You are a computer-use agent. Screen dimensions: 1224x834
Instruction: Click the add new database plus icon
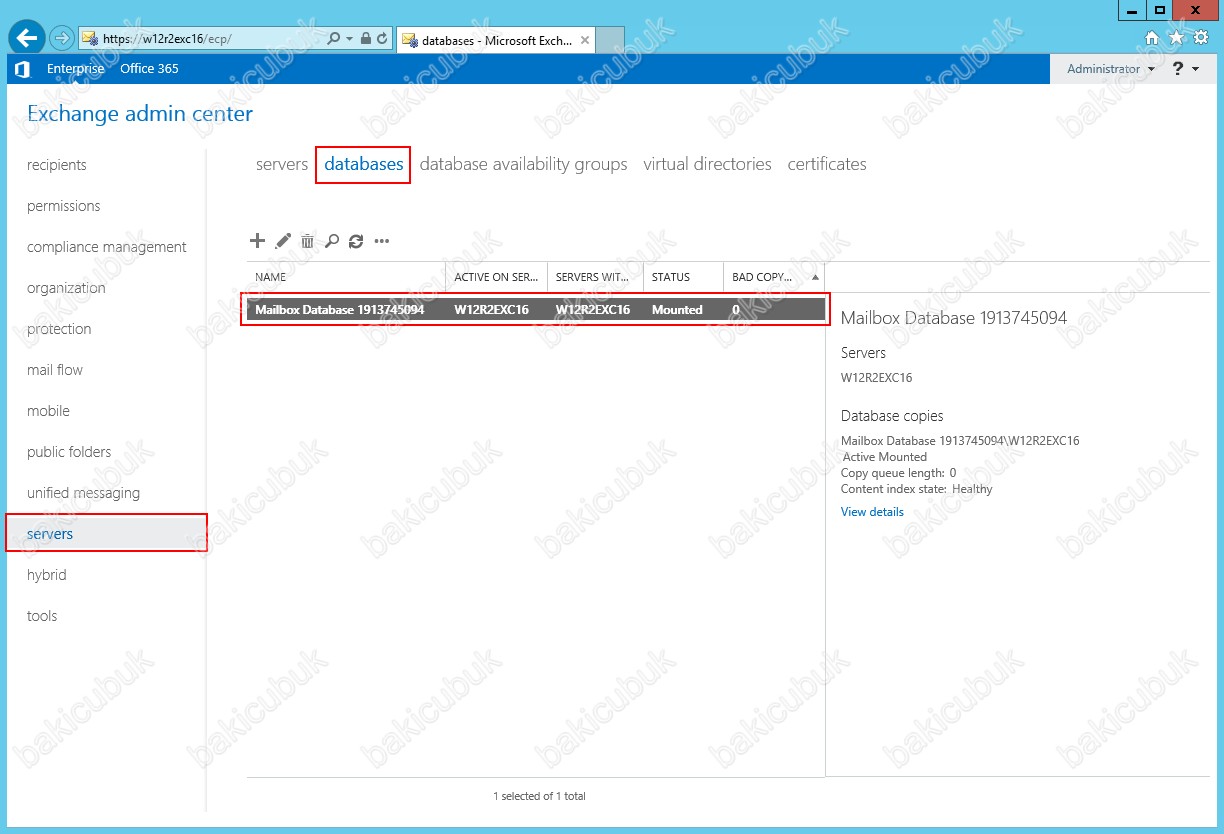[257, 241]
